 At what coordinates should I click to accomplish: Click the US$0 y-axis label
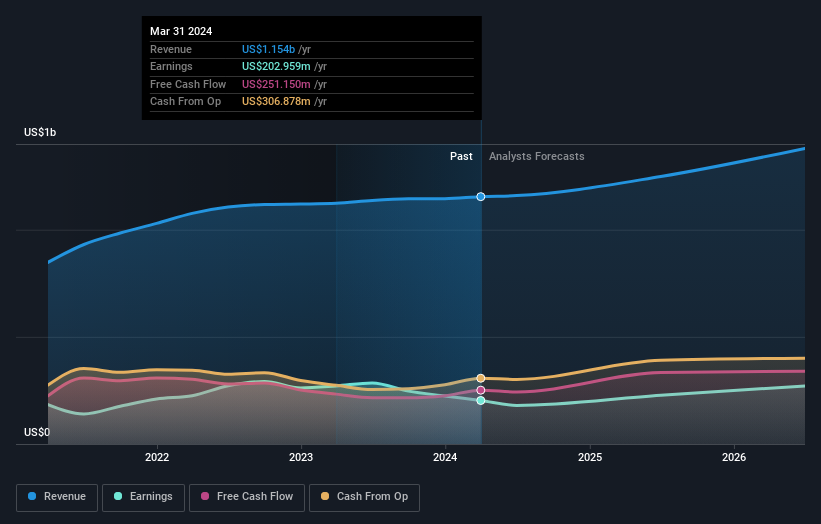[x=37, y=432]
